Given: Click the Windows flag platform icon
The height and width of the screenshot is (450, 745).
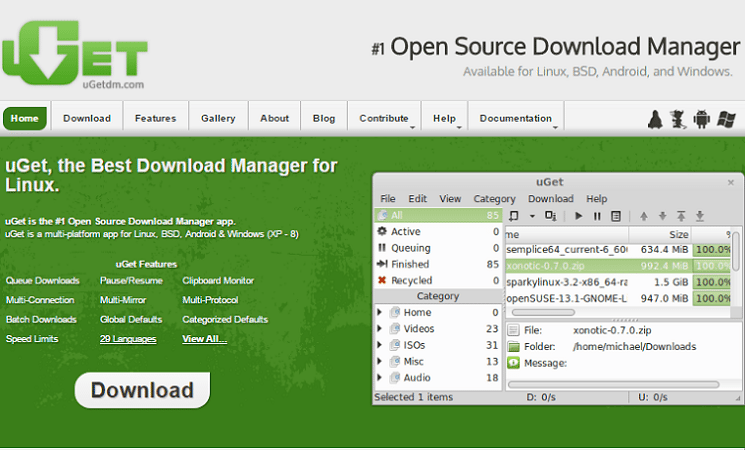Looking at the screenshot, I should [726, 119].
